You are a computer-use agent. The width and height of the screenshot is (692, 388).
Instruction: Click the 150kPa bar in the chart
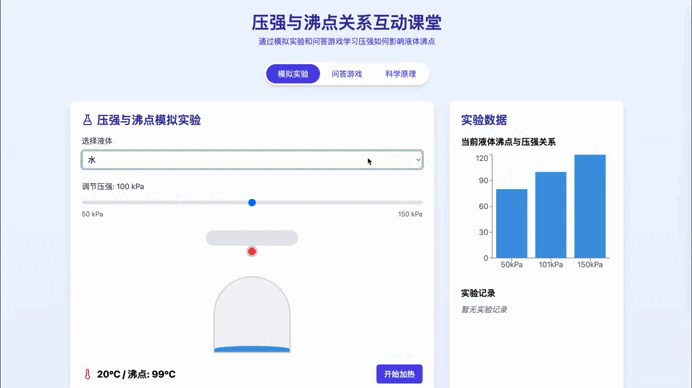coord(590,206)
